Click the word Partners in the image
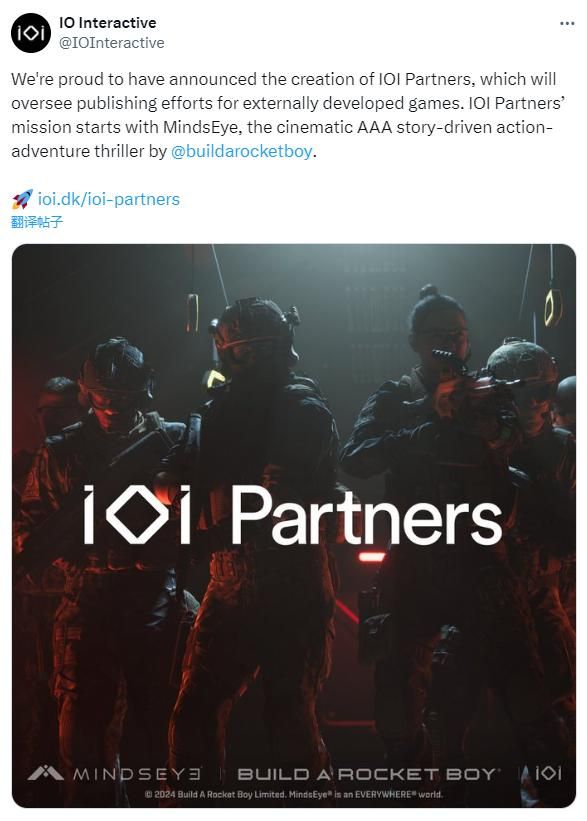587x821 pixels. [366, 514]
